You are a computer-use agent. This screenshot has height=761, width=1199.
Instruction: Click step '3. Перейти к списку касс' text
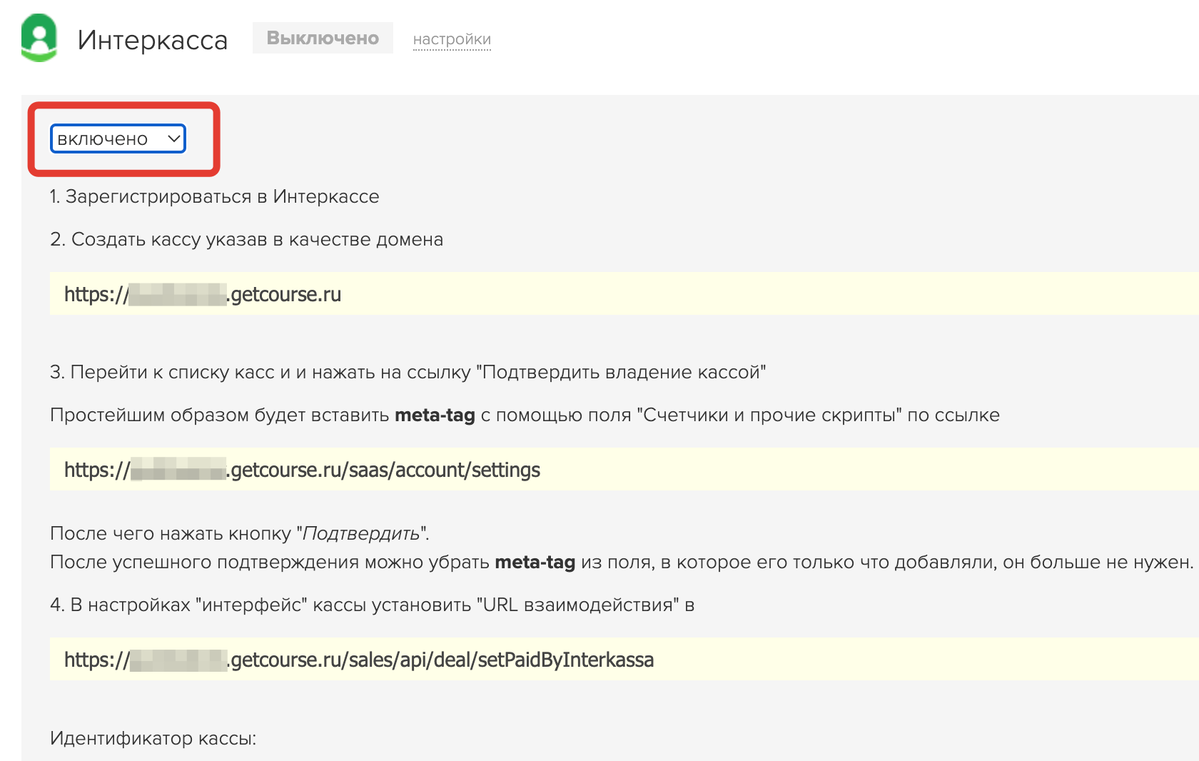click(408, 372)
